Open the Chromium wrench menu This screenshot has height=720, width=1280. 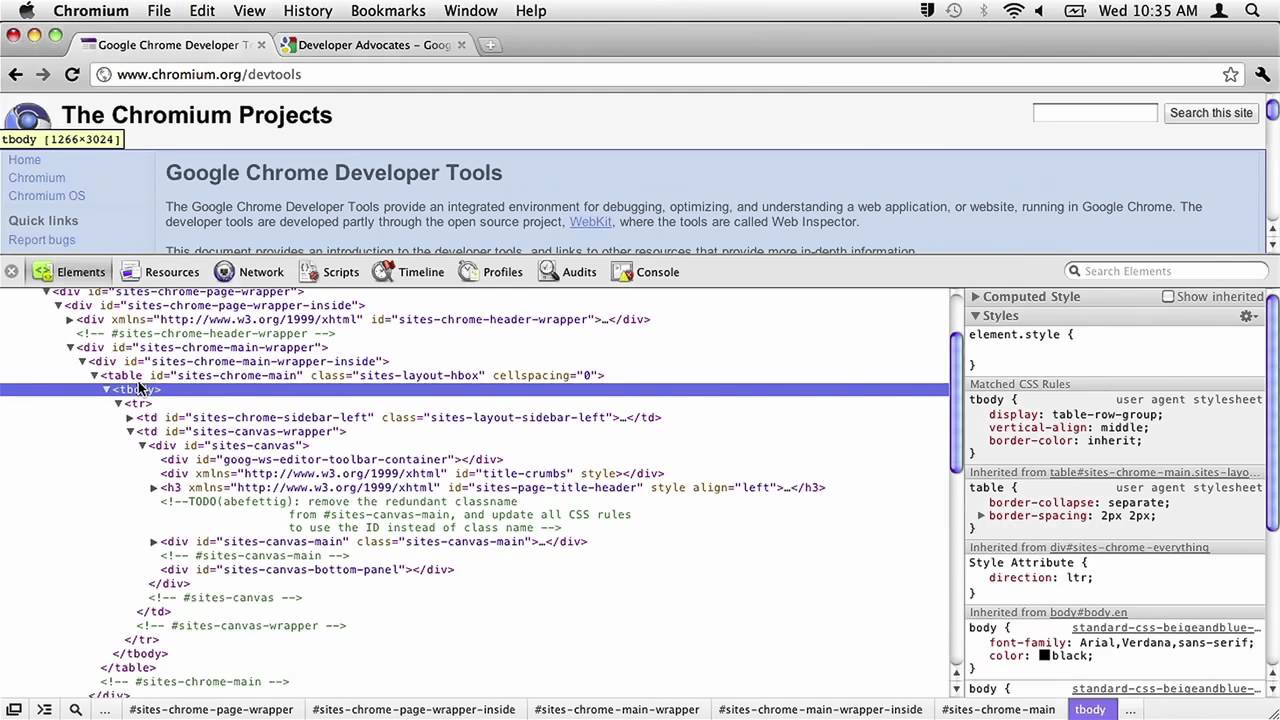click(1263, 74)
